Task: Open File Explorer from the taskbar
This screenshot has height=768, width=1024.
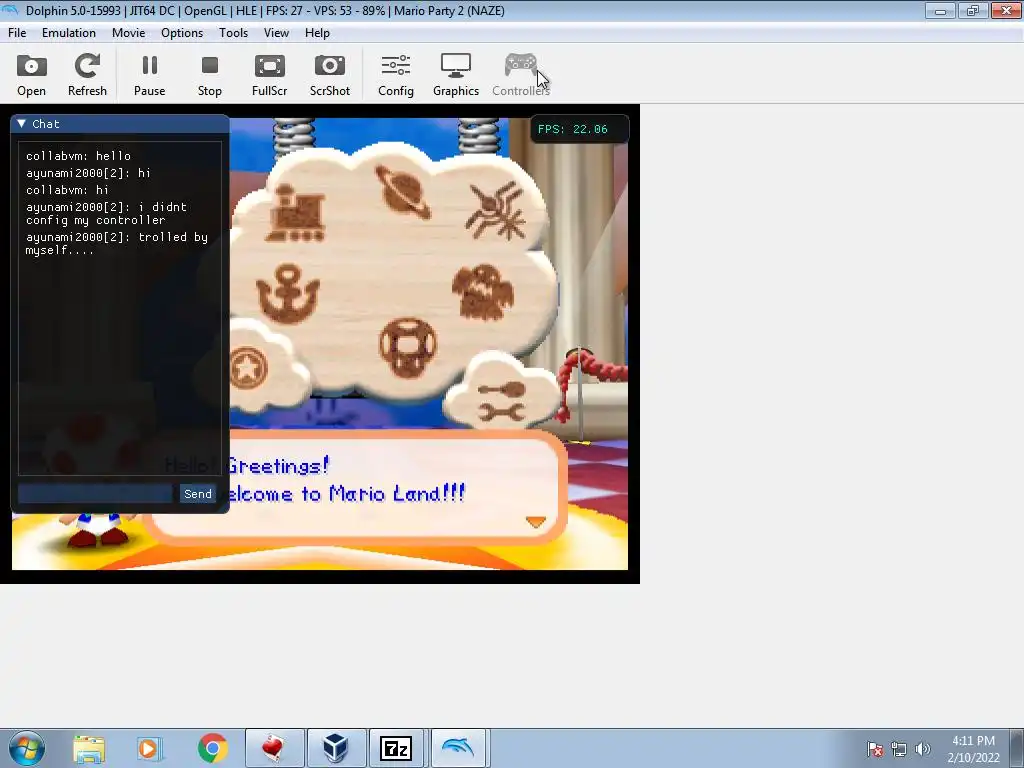Action: (89, 748)
